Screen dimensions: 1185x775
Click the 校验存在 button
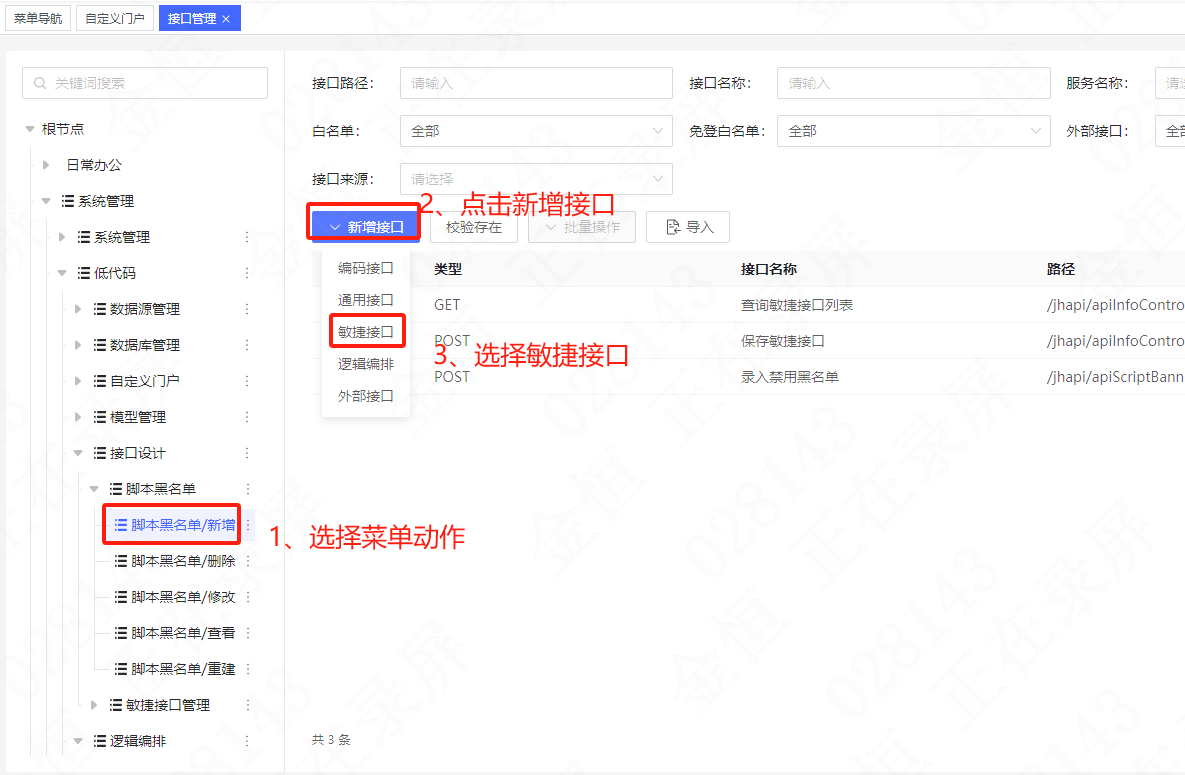tap(474, 227)
